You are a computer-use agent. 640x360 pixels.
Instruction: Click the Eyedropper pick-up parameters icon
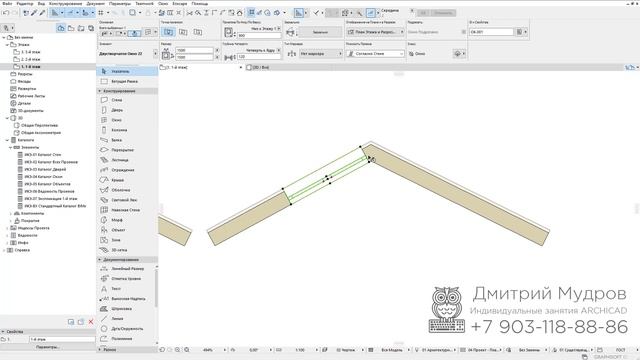[34, 13]
